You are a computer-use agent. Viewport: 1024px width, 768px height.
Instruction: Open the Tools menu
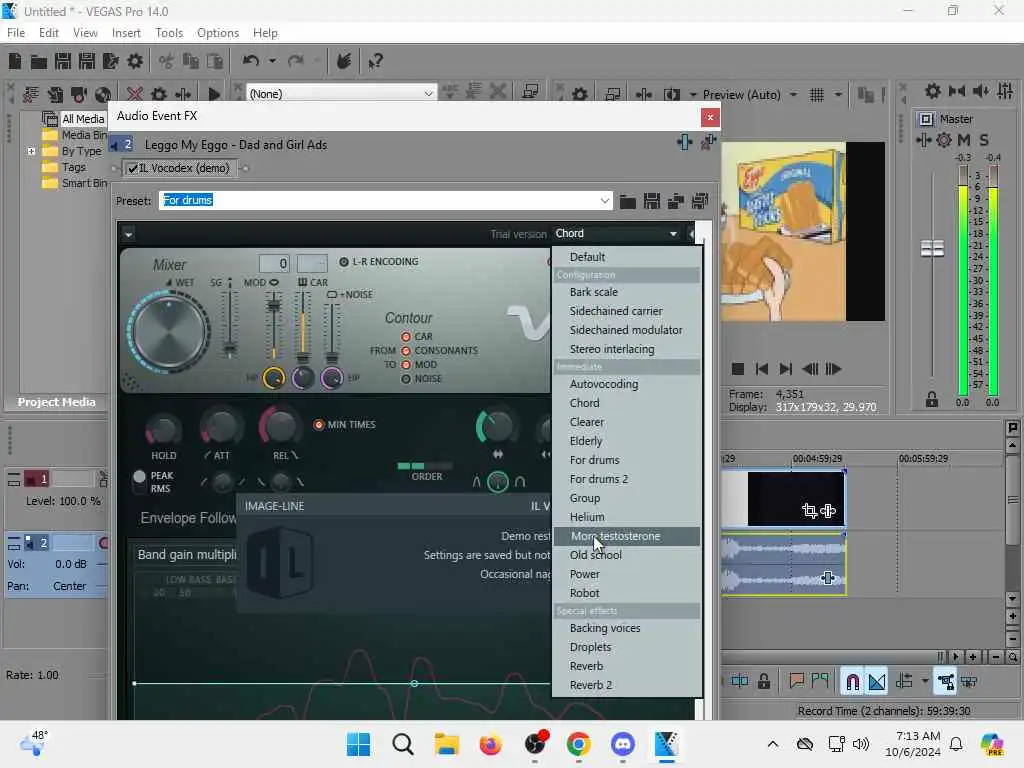[169, 33]
